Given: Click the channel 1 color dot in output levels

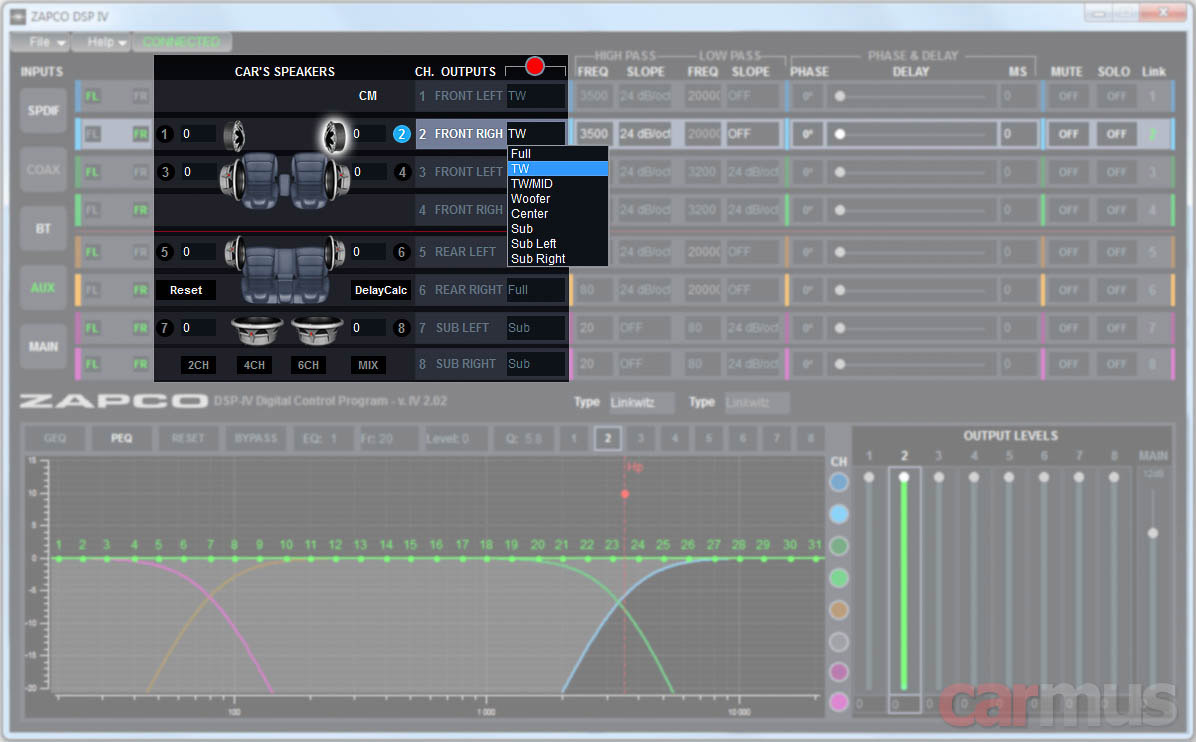Looking at the screenshot, I should (839, 482).
